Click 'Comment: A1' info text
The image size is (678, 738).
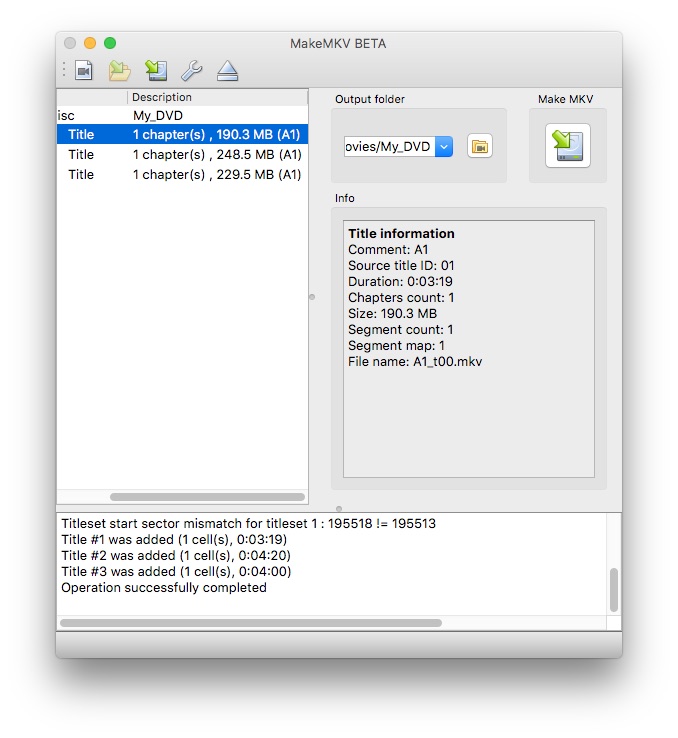pos(388,249)
